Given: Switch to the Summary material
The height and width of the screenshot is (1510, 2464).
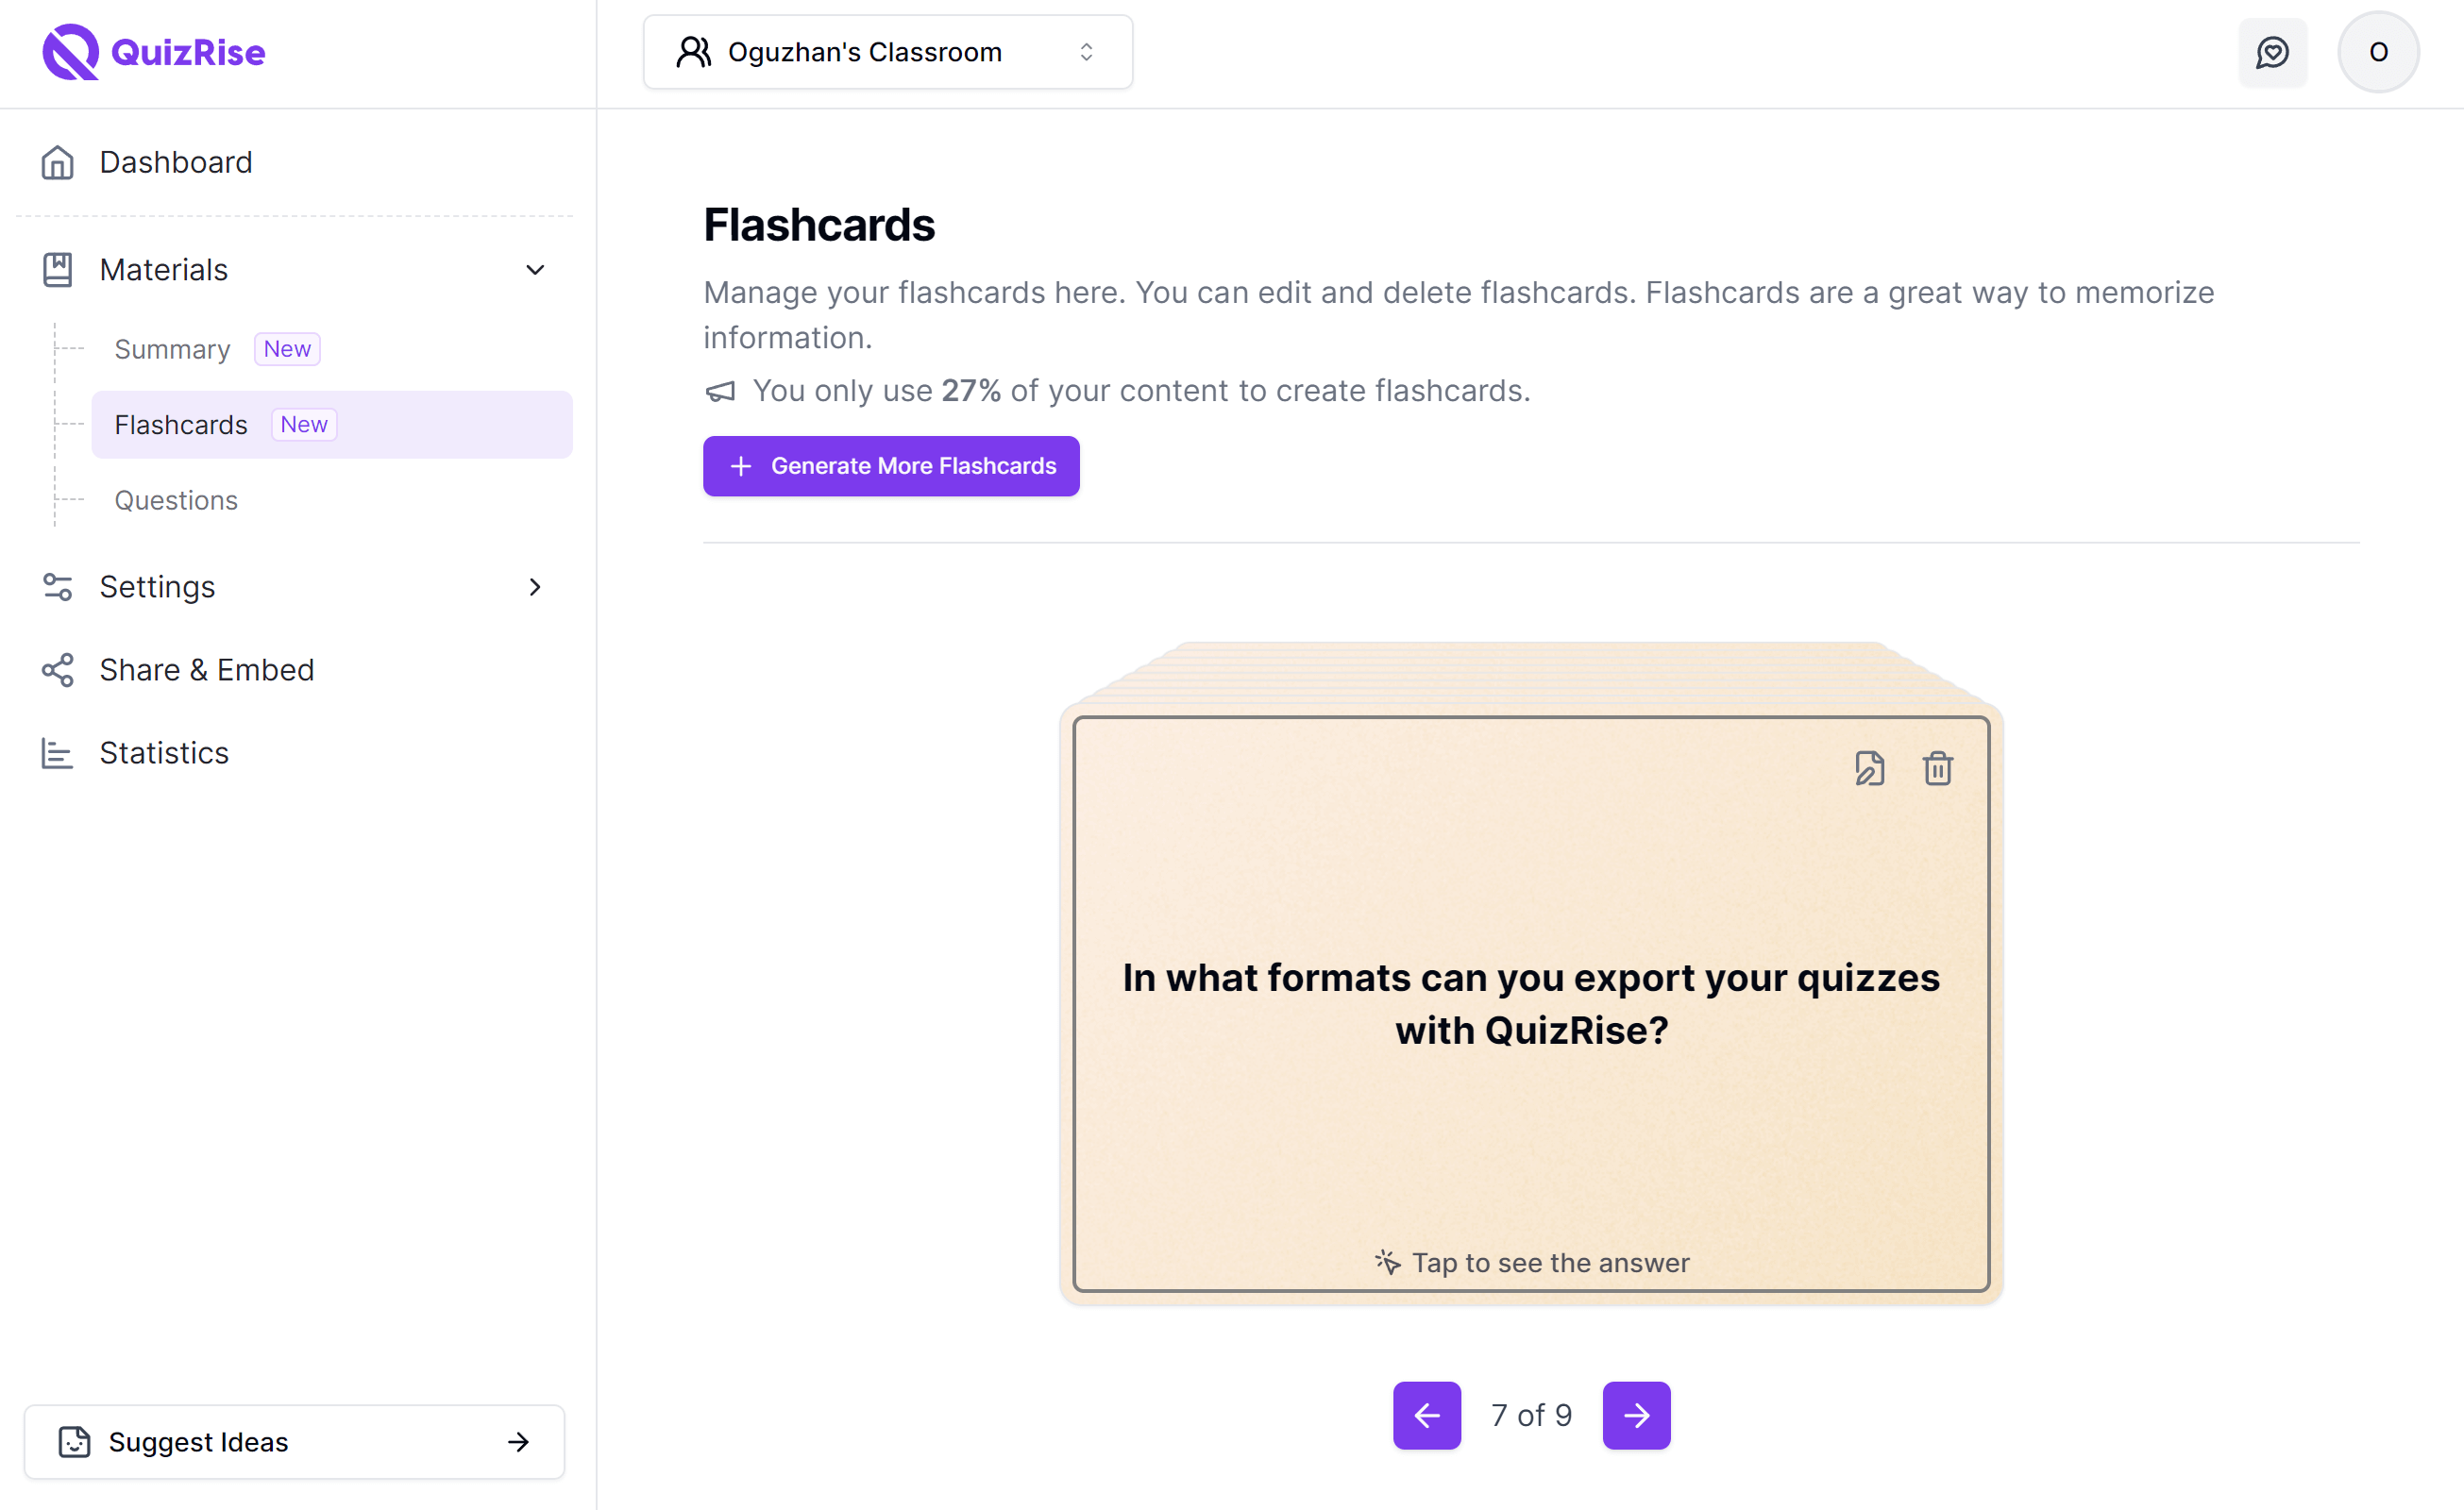Looking at the screenshot, I should coord(172,349).
